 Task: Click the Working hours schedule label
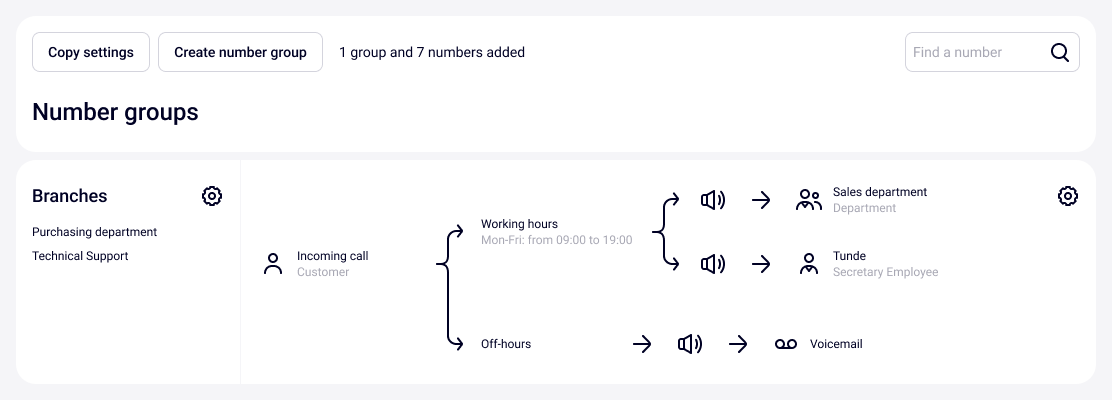(519, 224)
